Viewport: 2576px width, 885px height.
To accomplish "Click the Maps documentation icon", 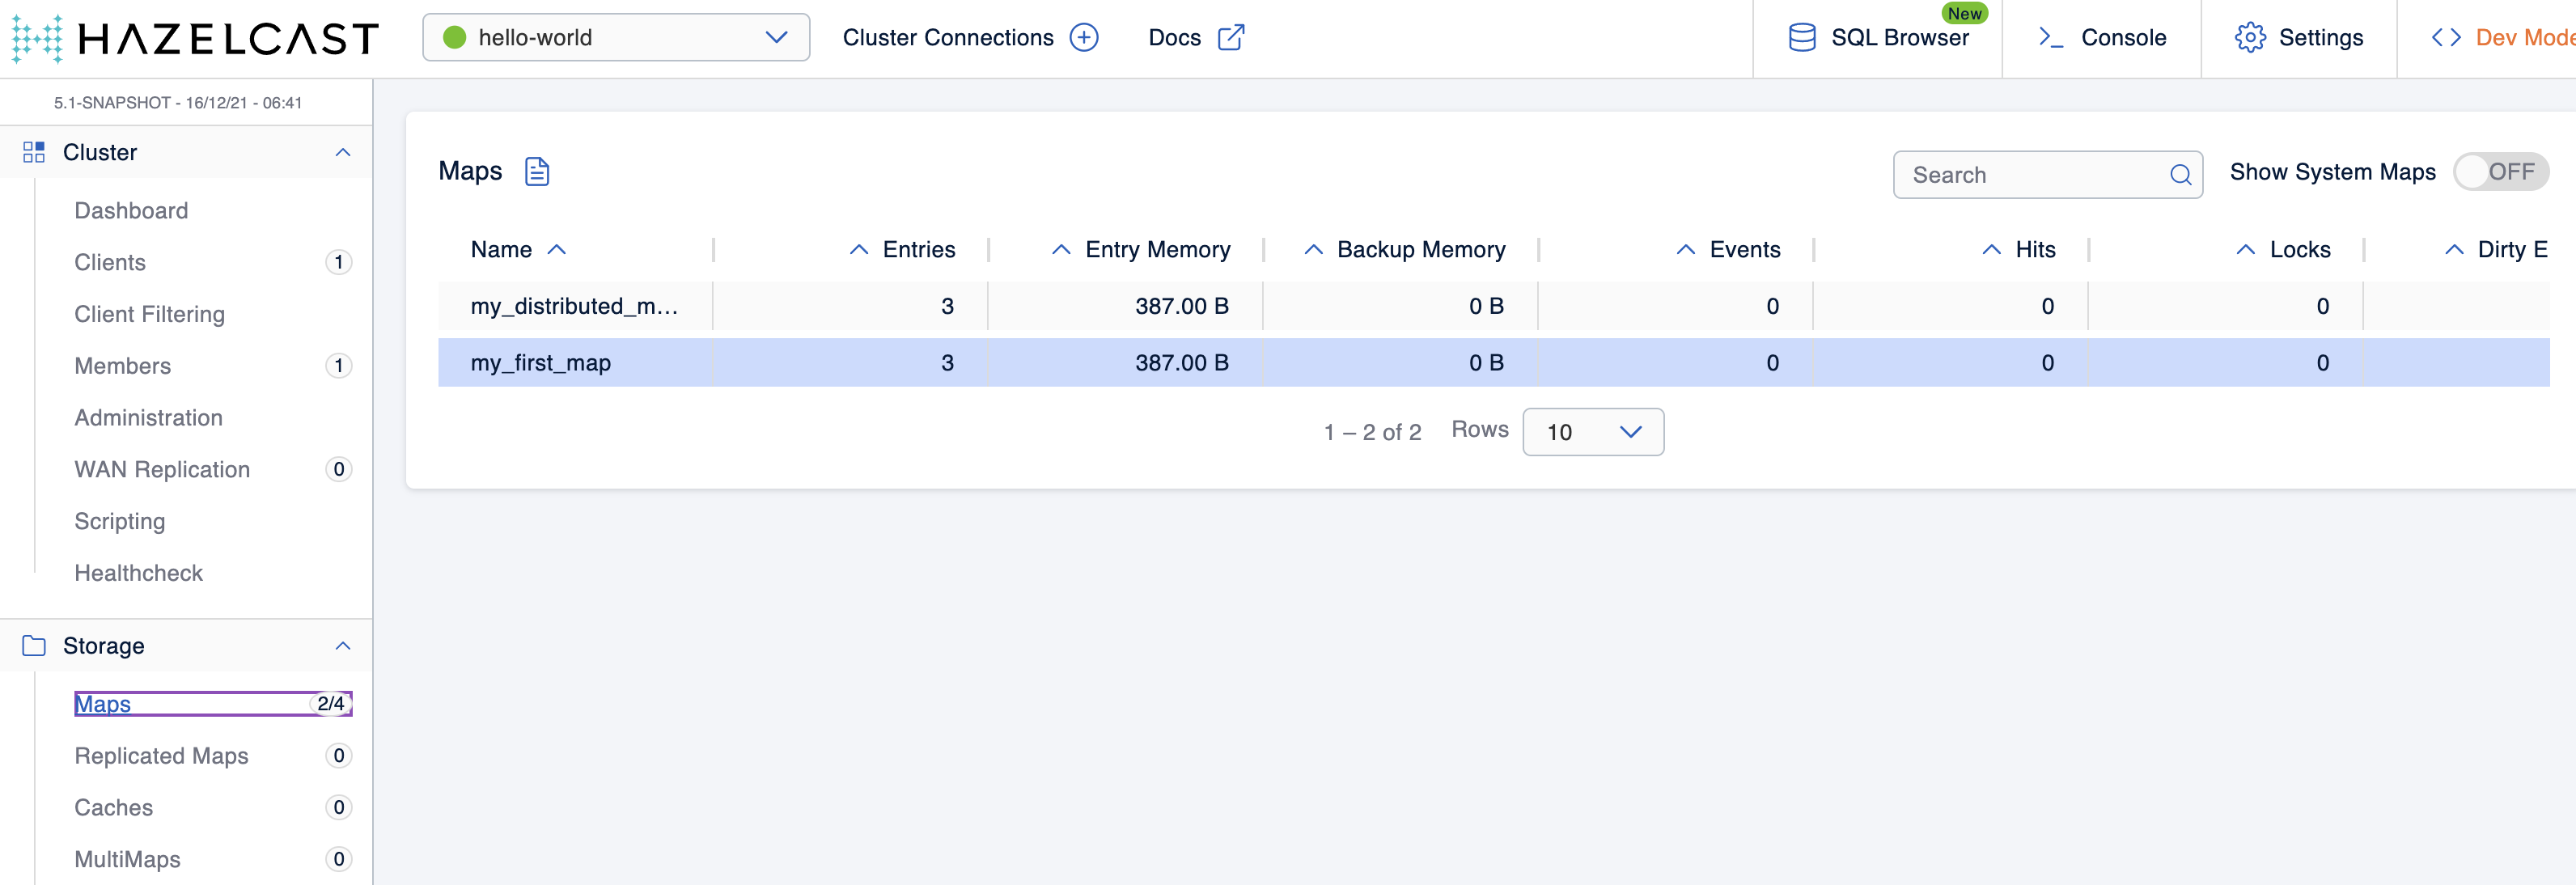I will (537, 172).
